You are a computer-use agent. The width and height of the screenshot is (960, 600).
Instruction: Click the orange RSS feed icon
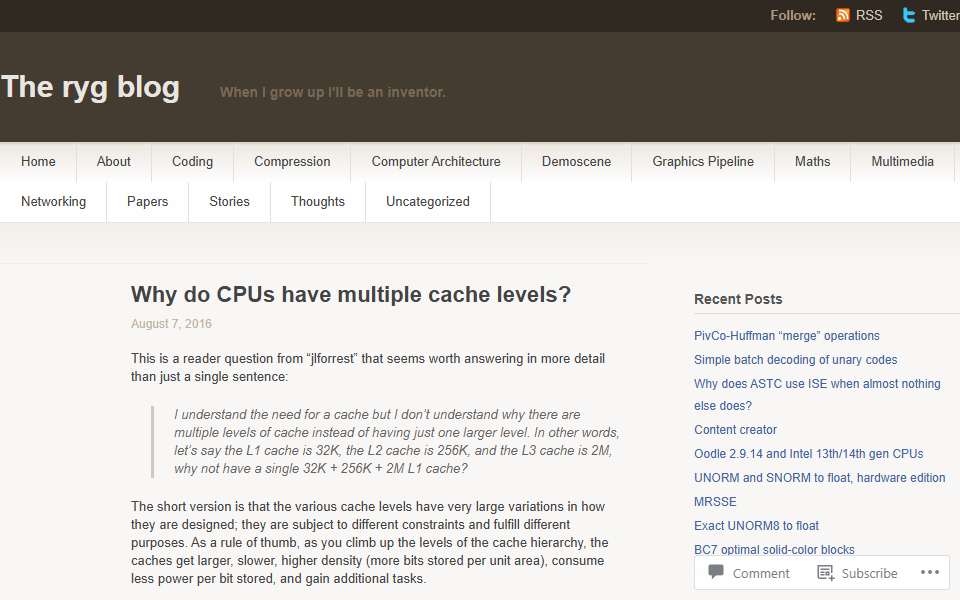click(843, 15)
